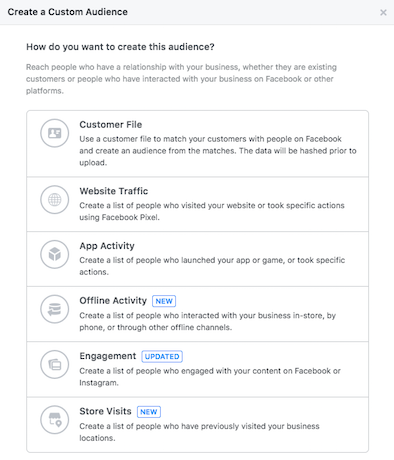This screenshot has width=394, height=460.
Task: Click the NEW badge beside Store Visits
Action: click(149, 412)
